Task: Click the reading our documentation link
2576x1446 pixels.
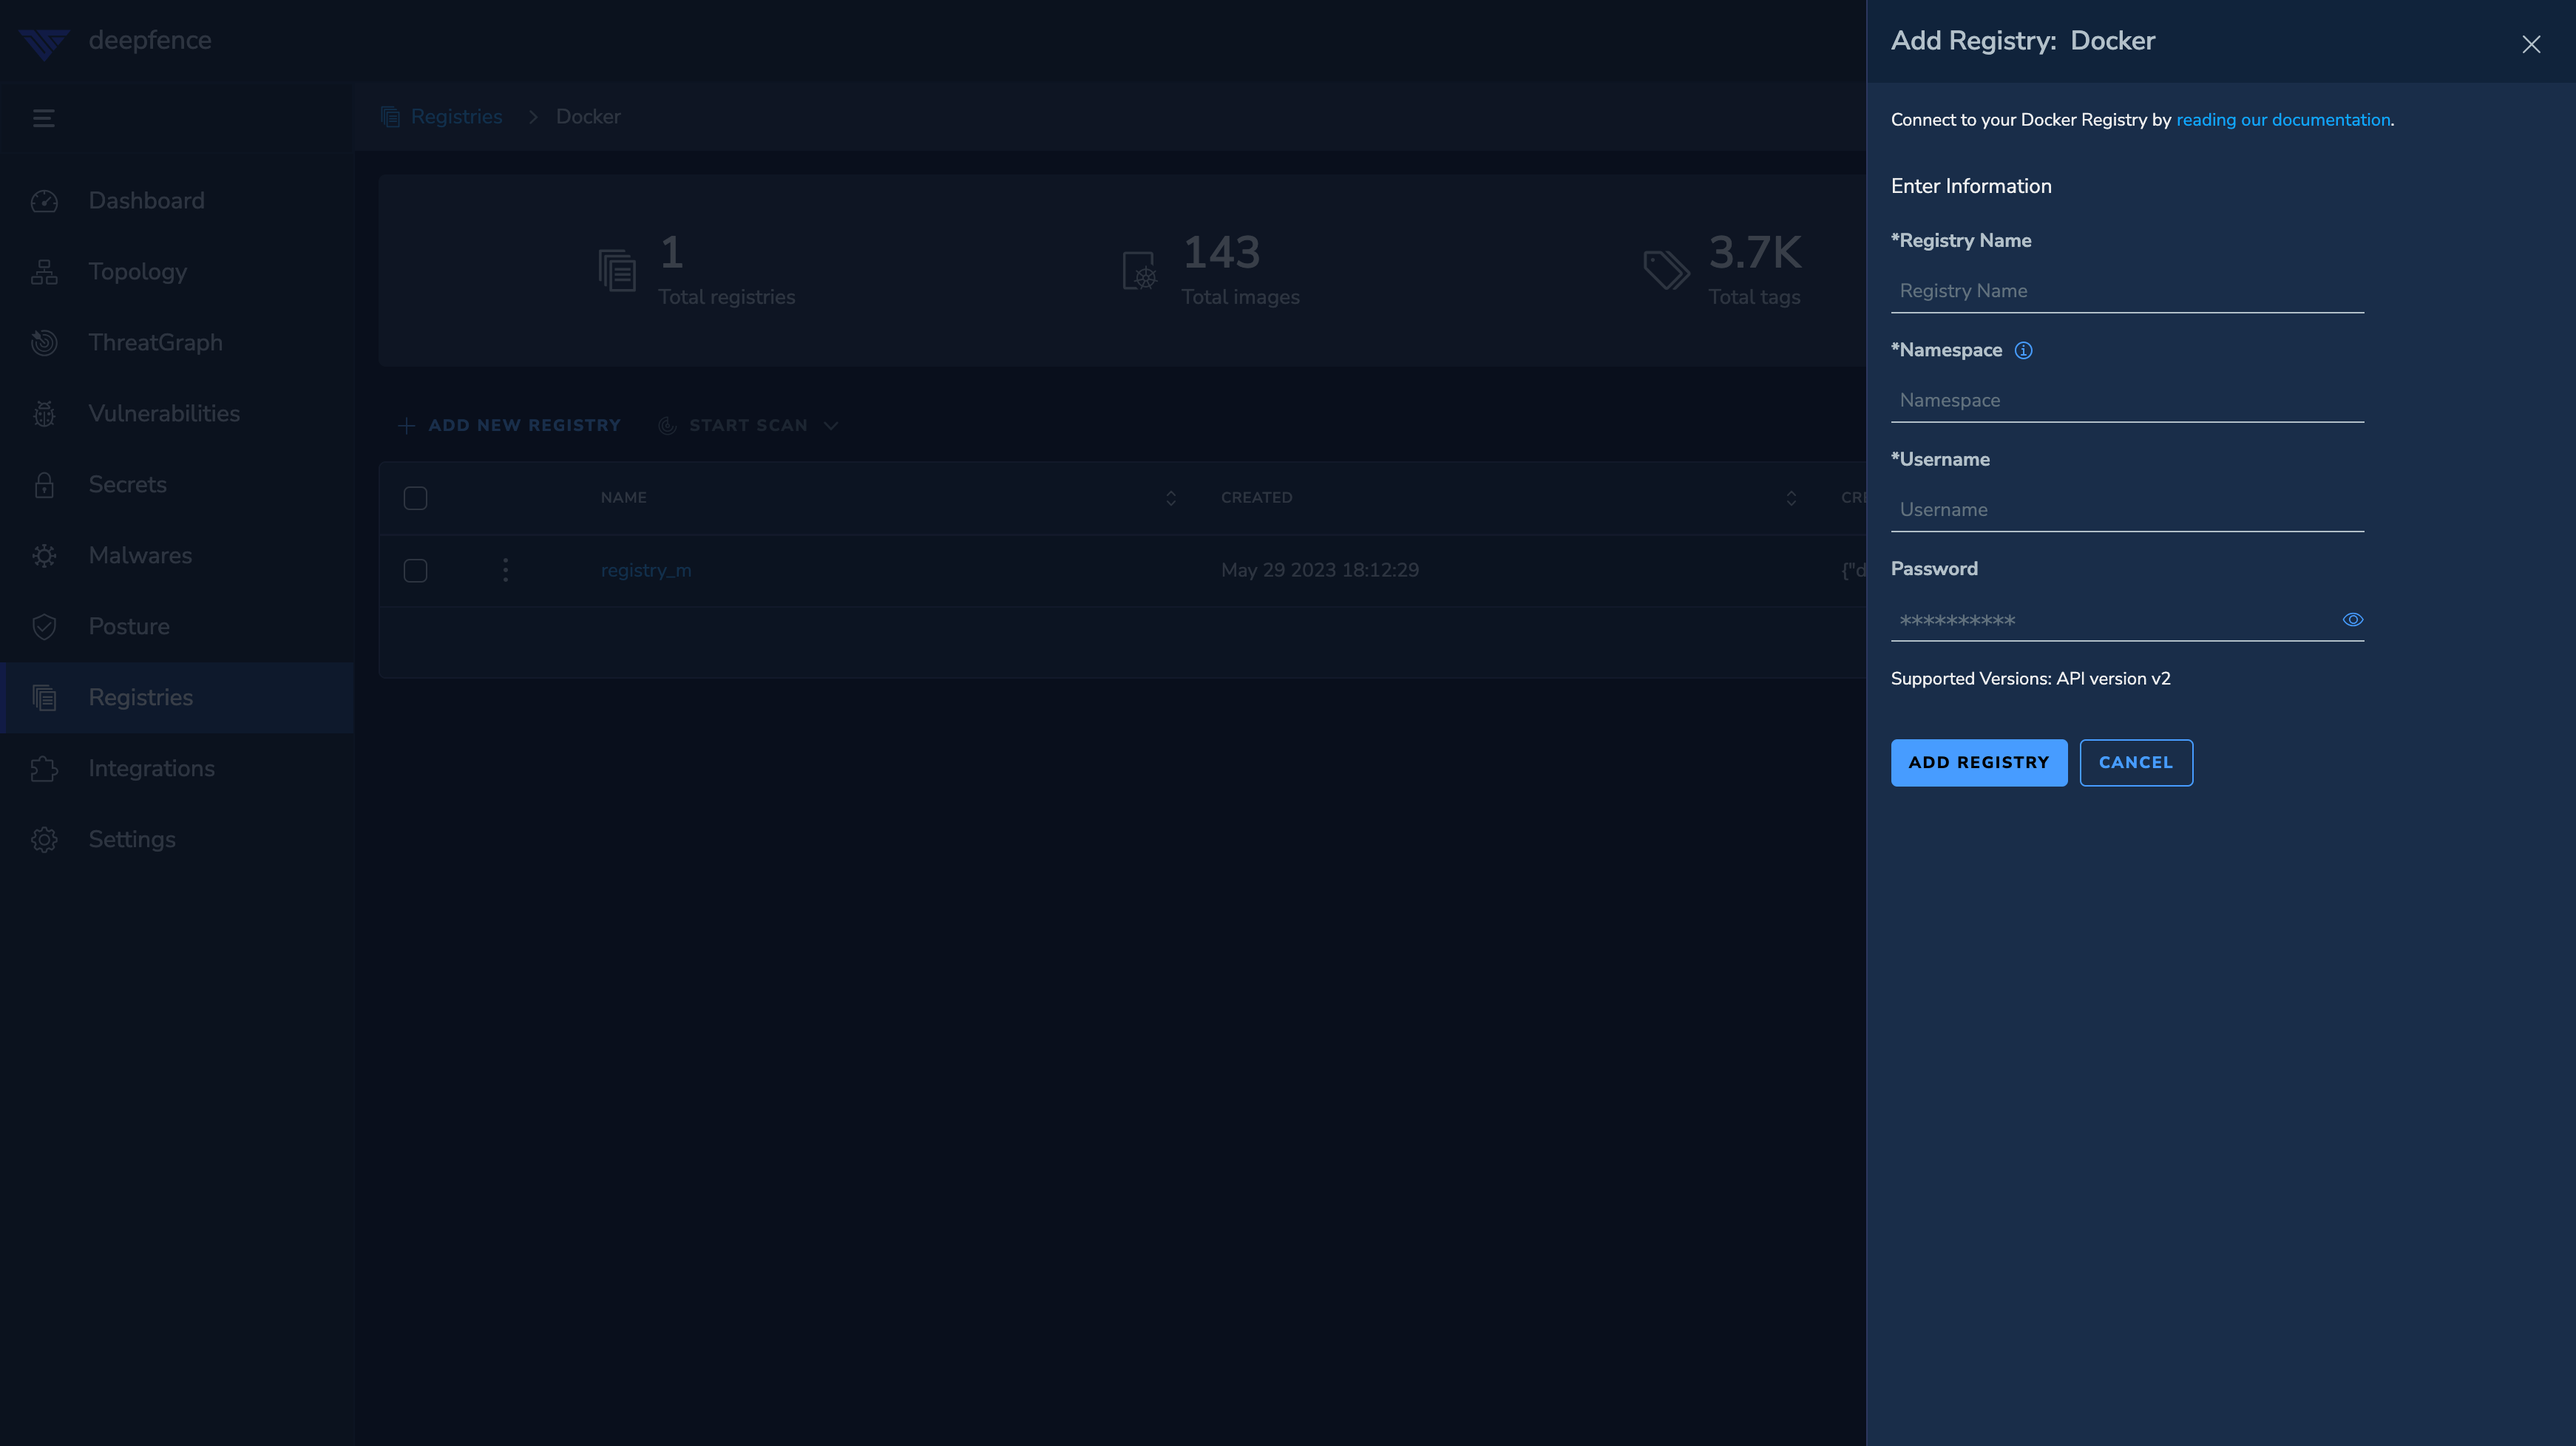Action: coord(2282,118)
